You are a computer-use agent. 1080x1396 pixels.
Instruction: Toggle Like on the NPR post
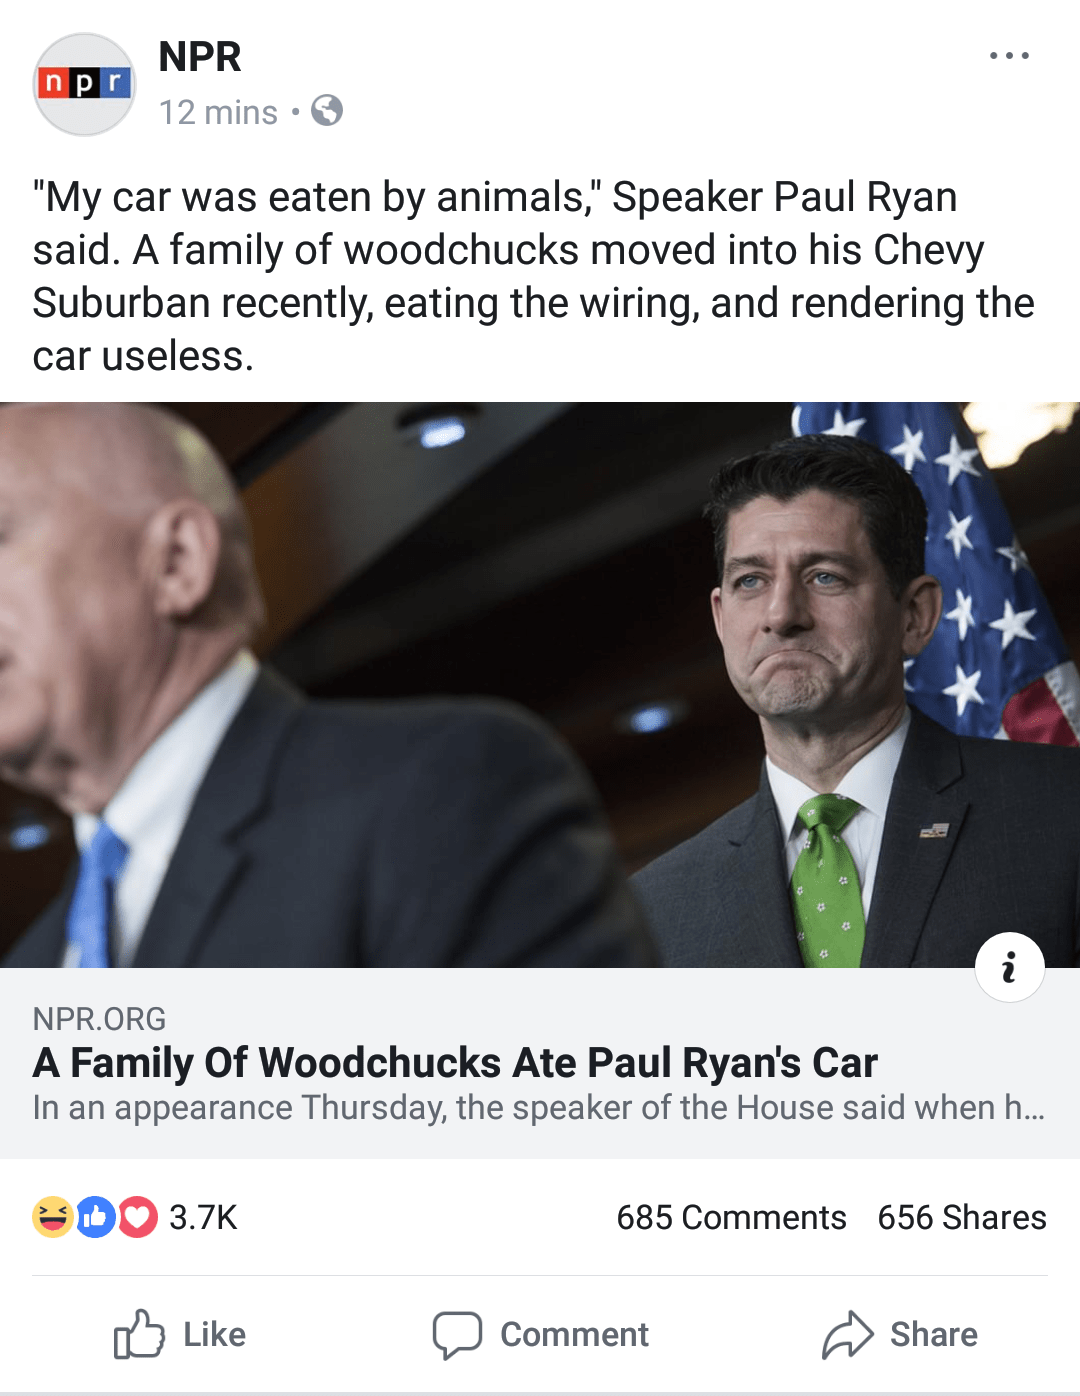[180, 1334]
